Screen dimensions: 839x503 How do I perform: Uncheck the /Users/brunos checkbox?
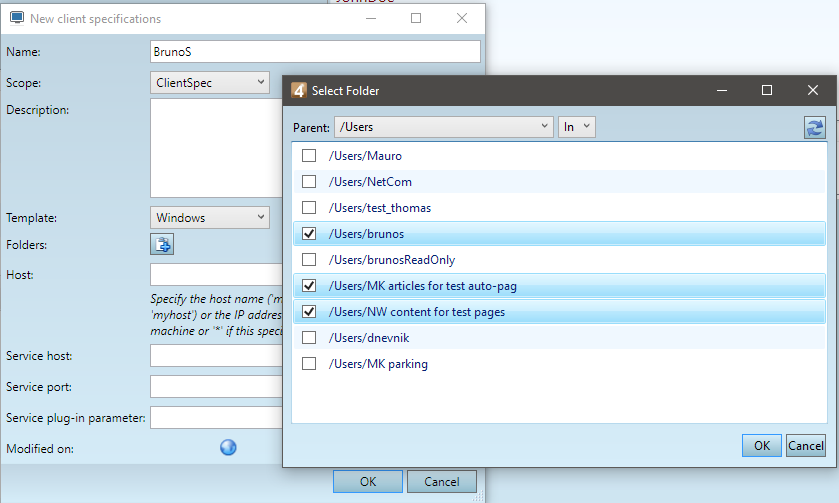309,233
